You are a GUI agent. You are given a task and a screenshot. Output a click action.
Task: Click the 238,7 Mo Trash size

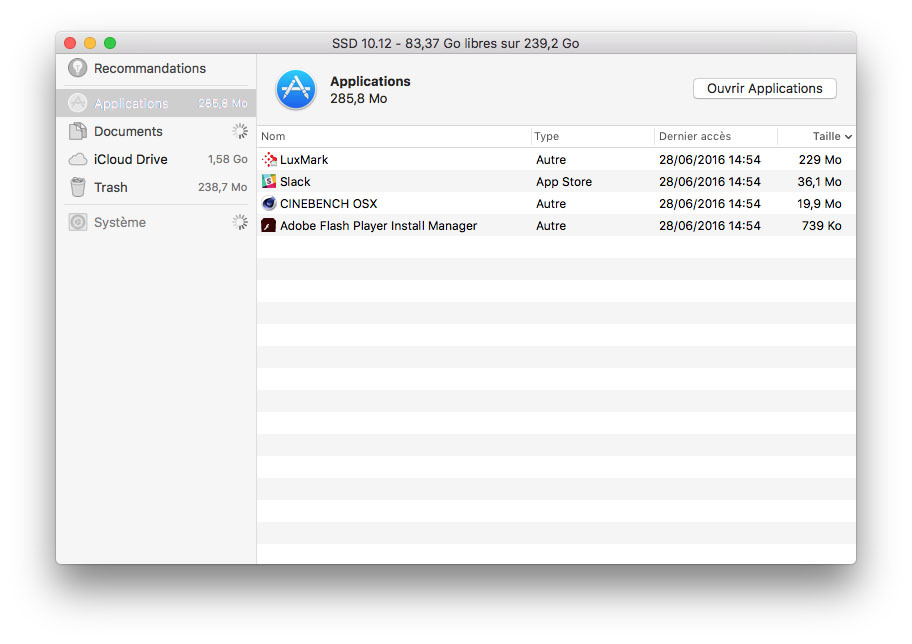point(222,187)
